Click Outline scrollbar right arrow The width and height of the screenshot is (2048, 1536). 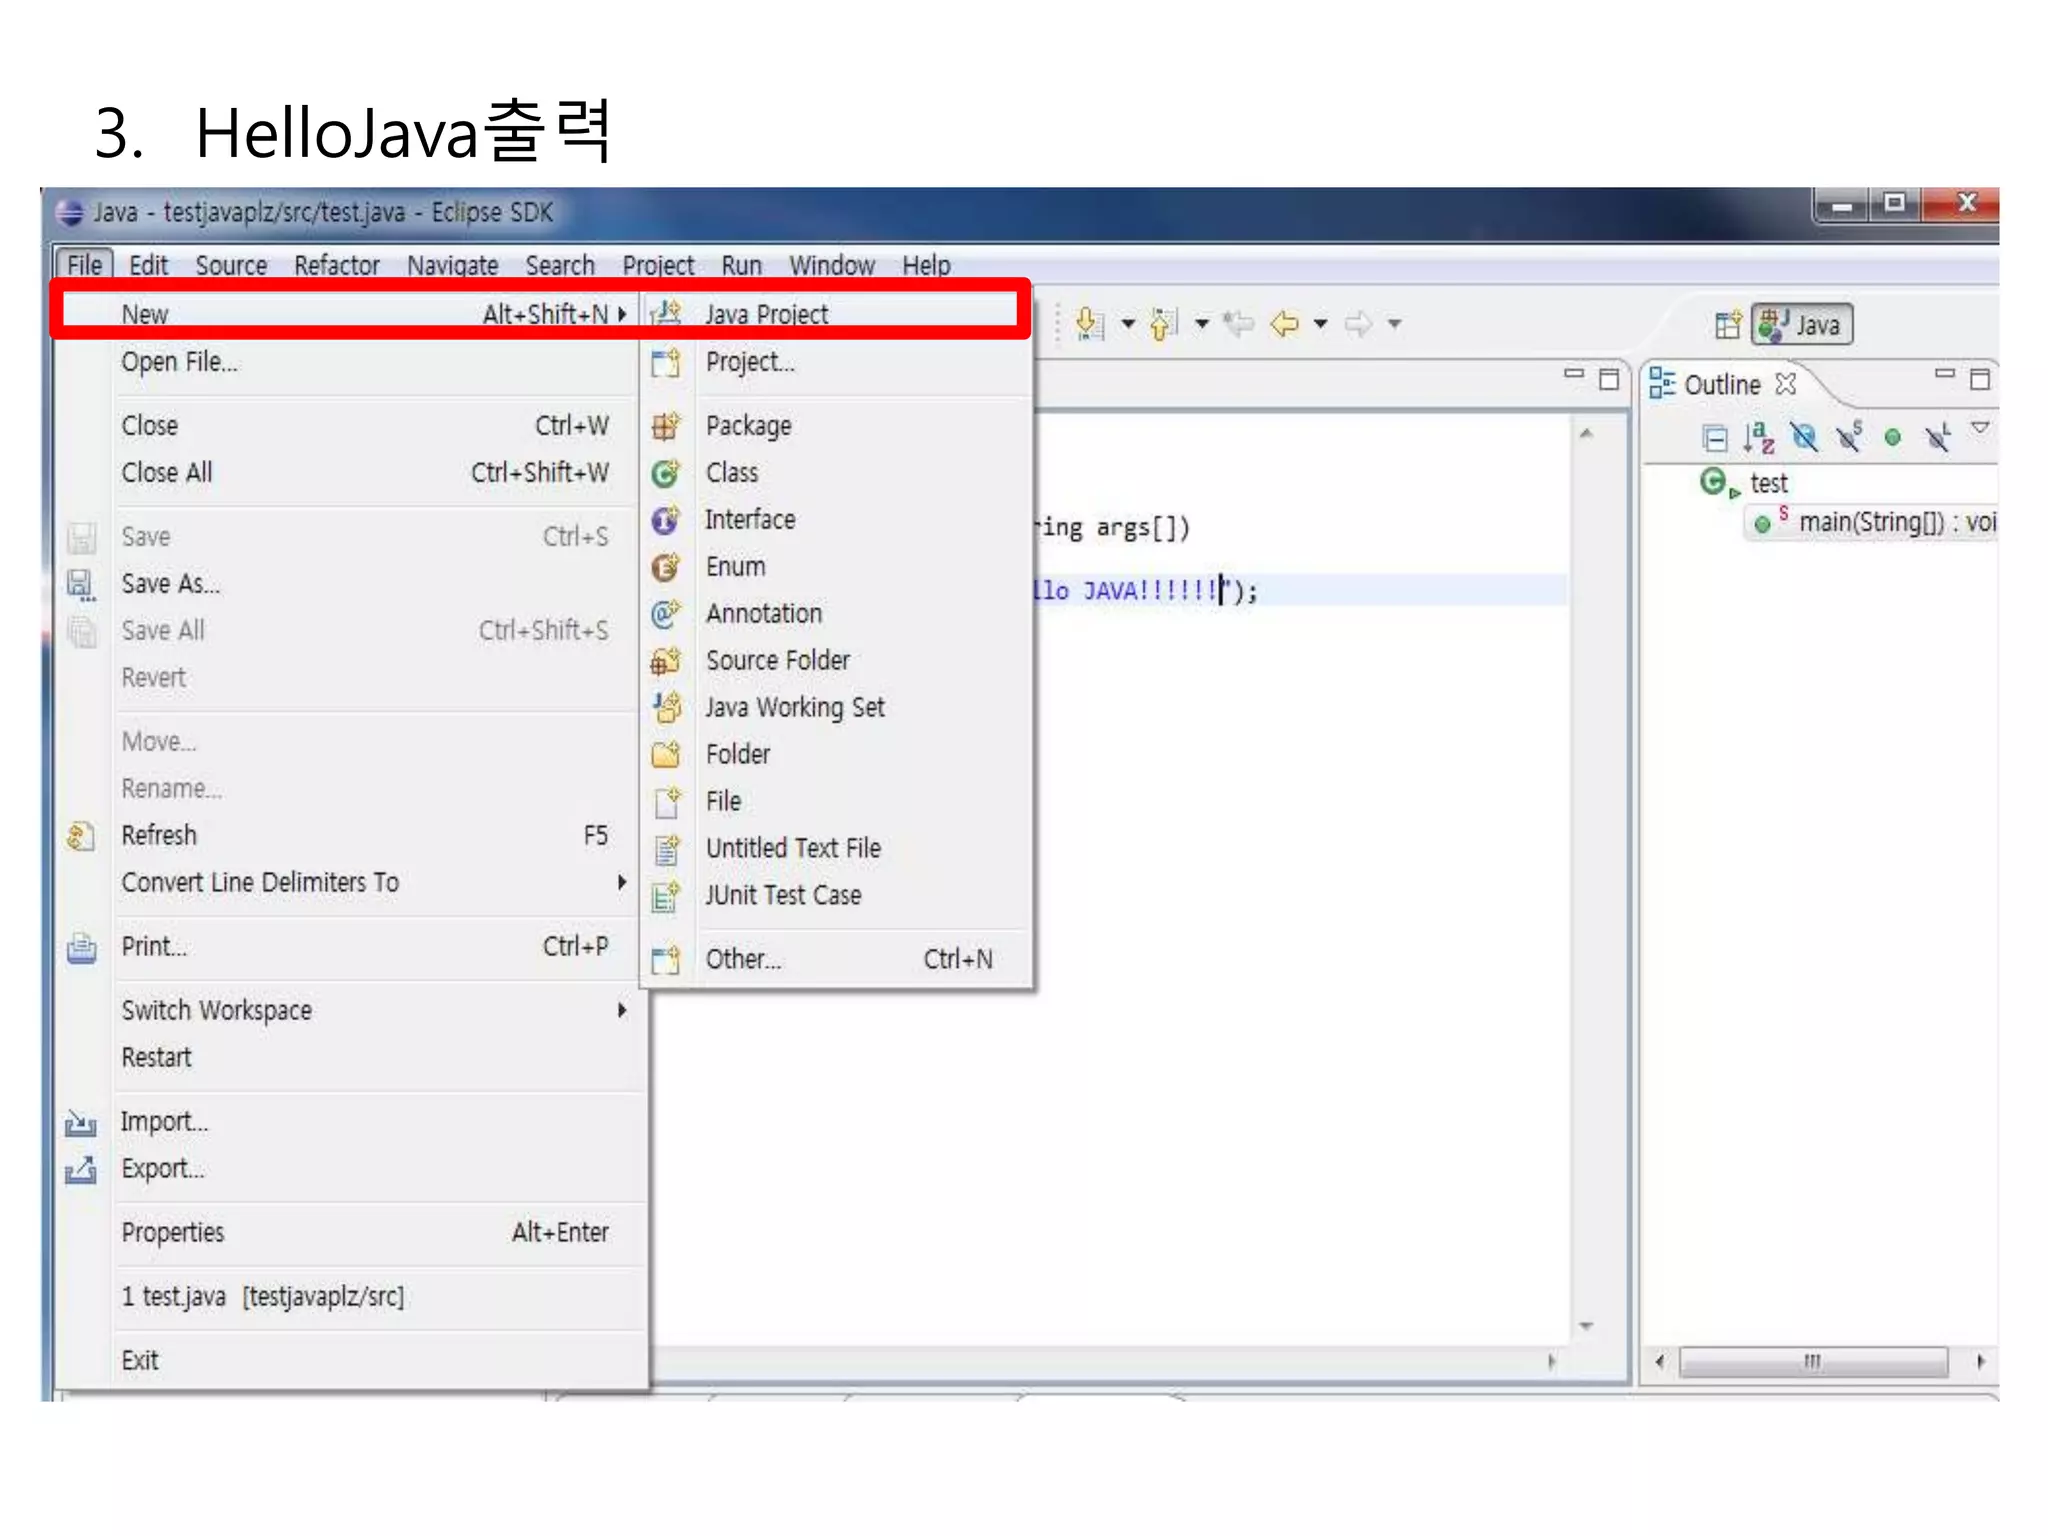[x=1980, y=1361]
